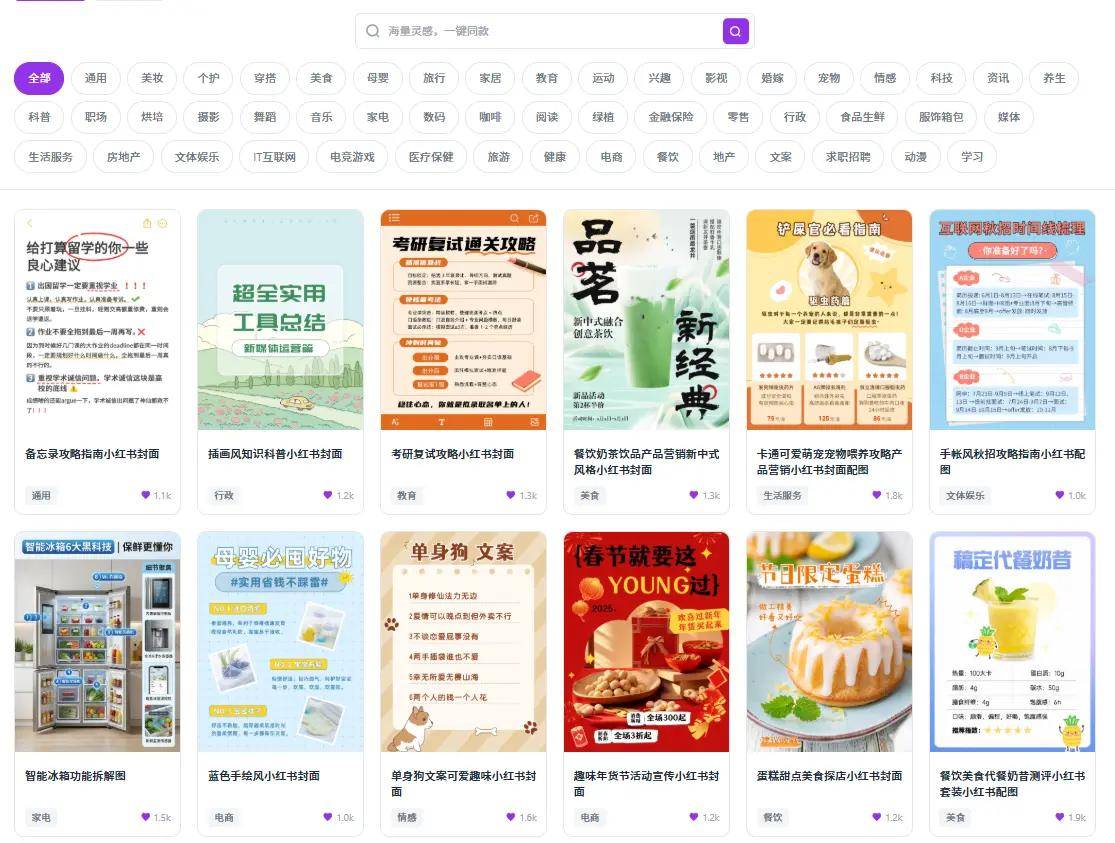
Task: Click the 家电 tag under refrigerator card
Action: coord(41,817)
